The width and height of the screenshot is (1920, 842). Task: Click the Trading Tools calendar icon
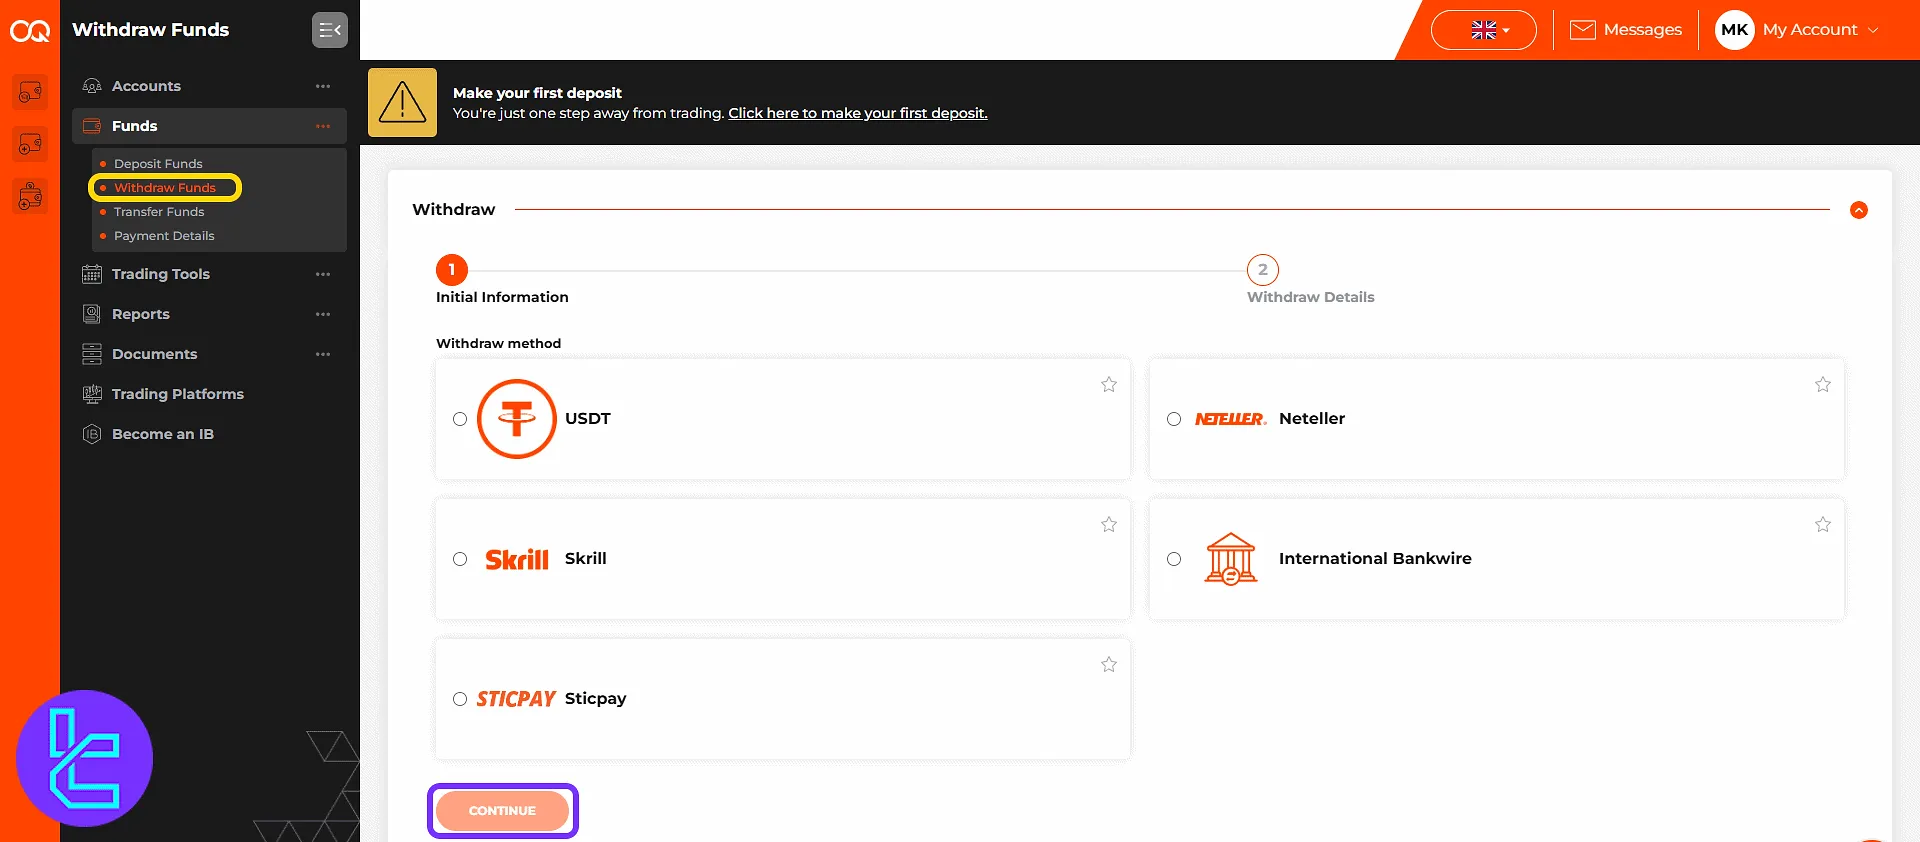(x=92, y=274)
